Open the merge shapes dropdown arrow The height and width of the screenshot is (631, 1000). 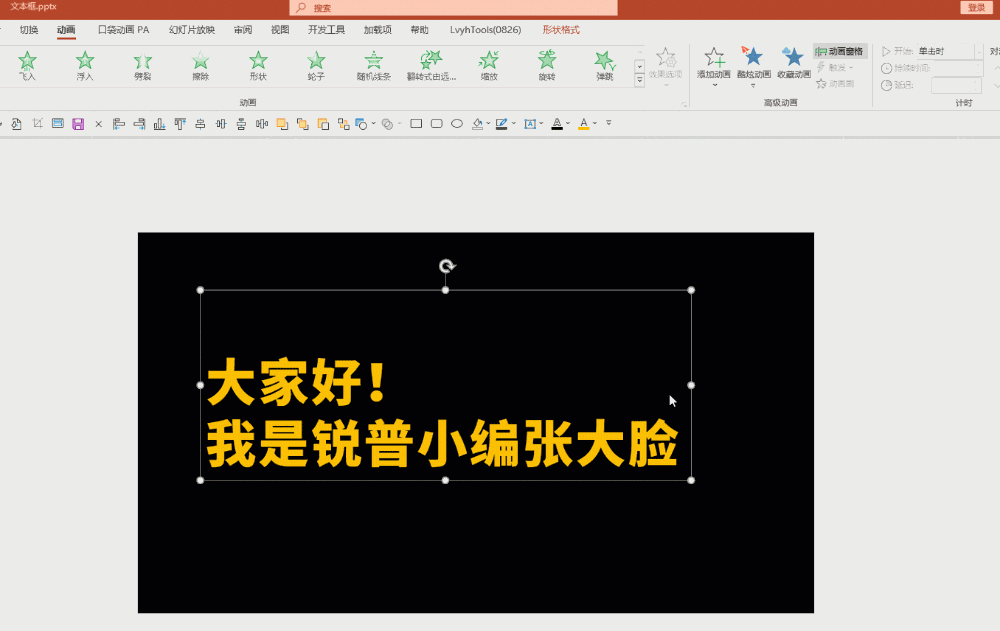pyautogui.click(x=399, y=124)
